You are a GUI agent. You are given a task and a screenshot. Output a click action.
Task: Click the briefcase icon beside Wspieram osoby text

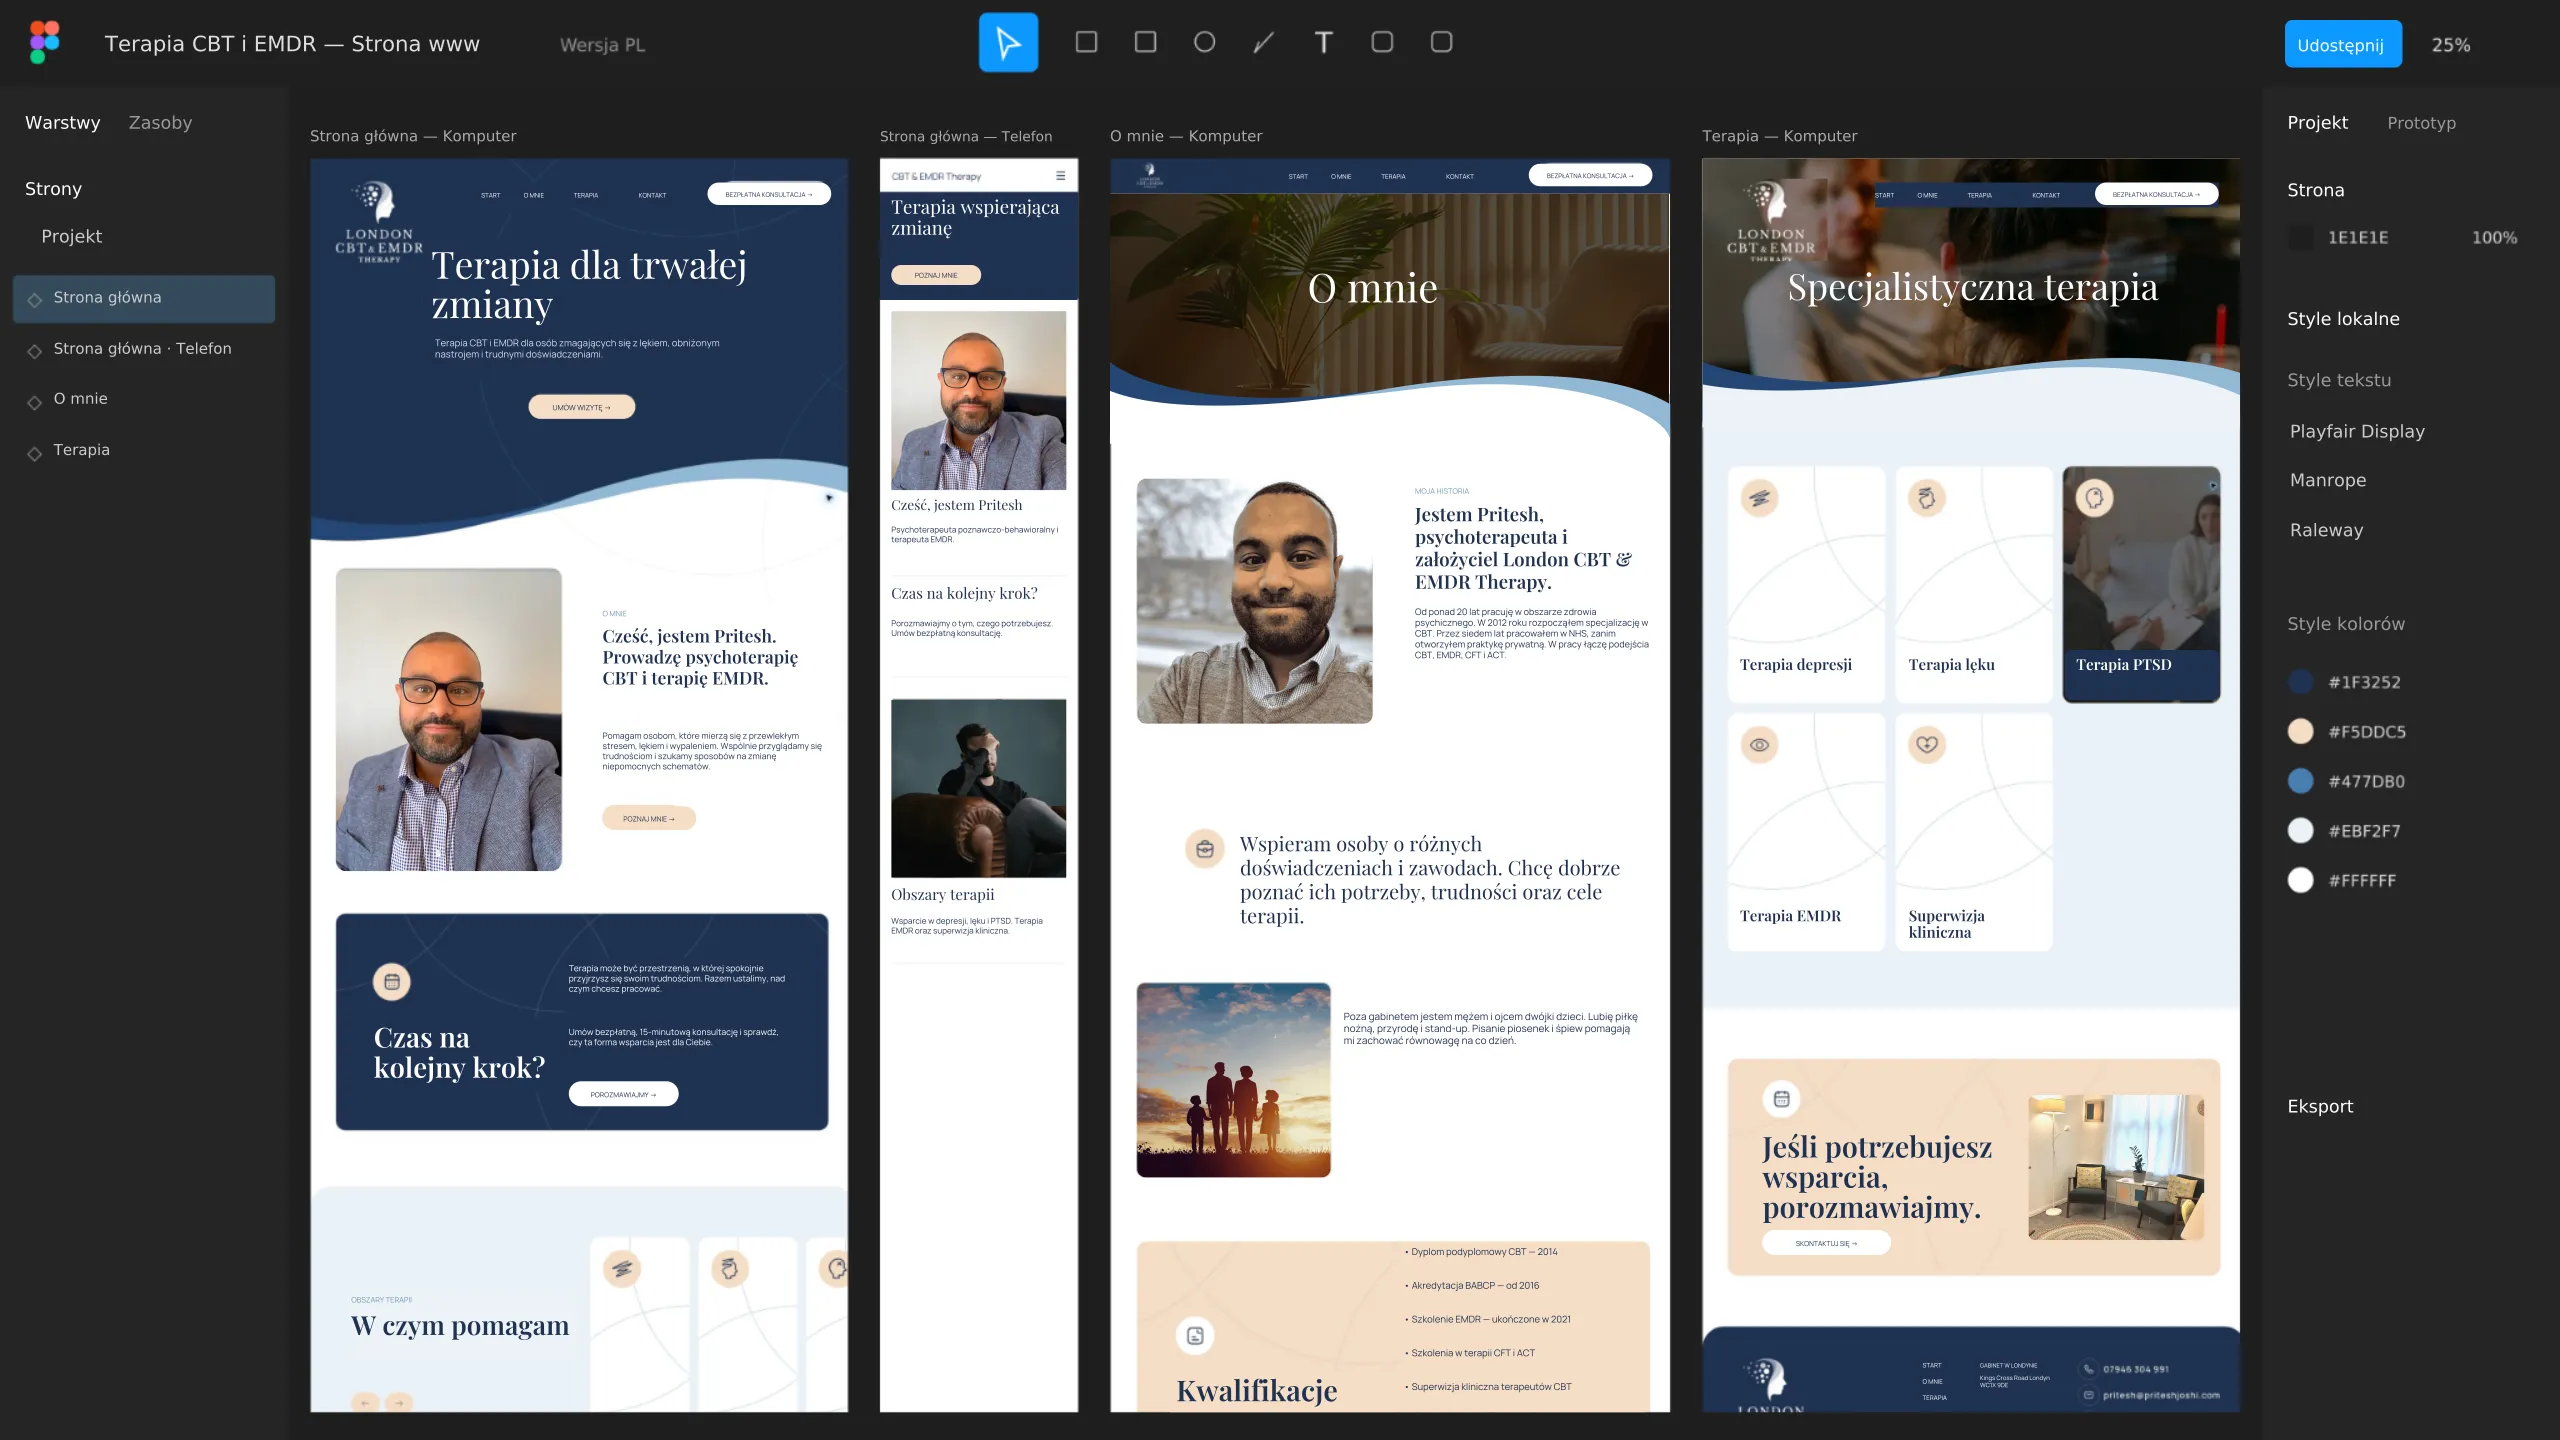pos(1204,849)
